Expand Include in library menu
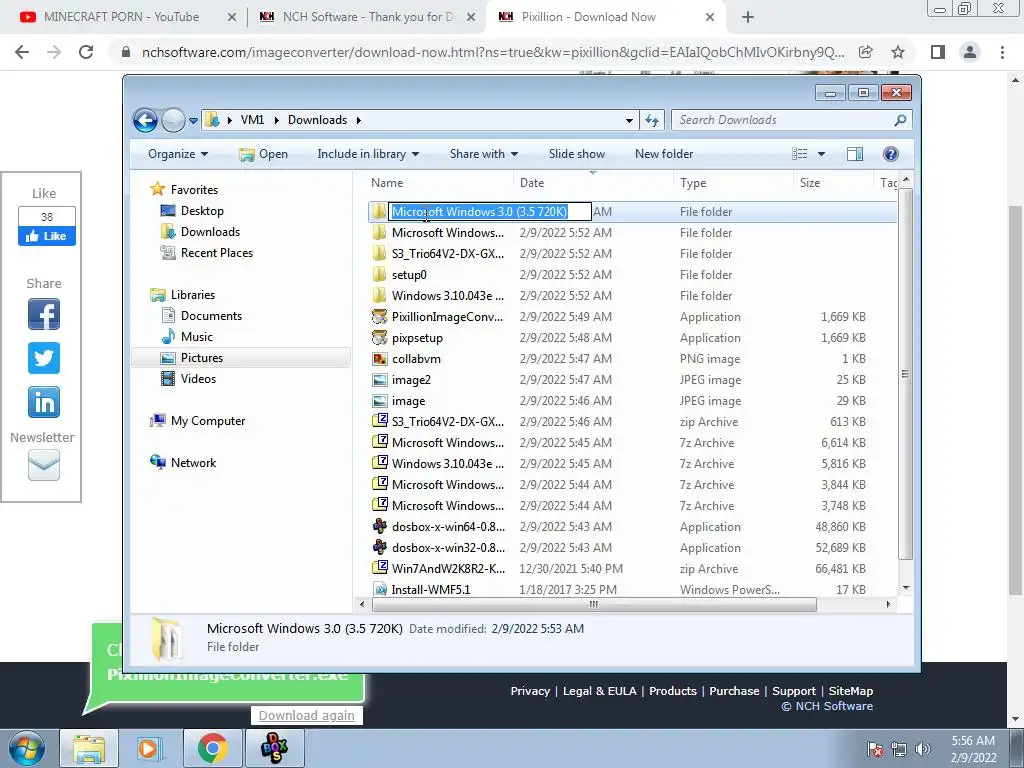Screen dimensions: 1024x768 point(368,154)
